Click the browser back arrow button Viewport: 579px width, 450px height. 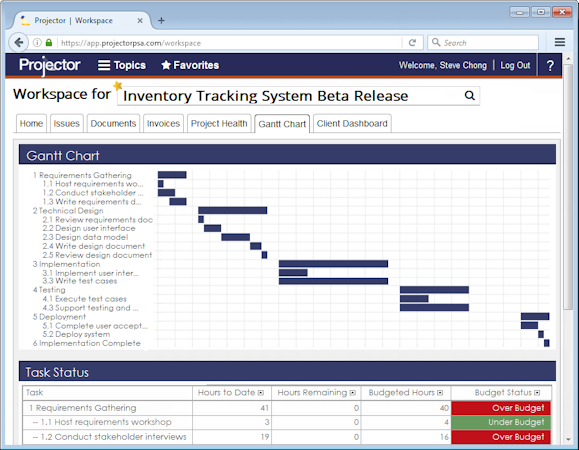18,43
